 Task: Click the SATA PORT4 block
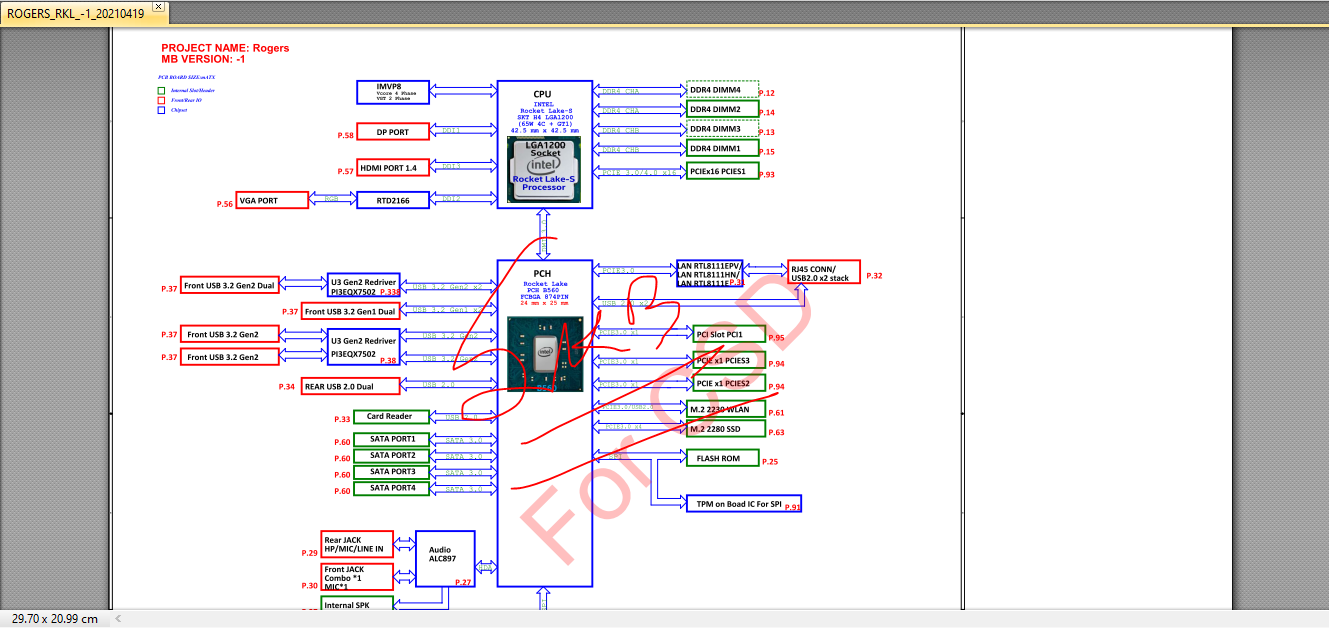point(390,488)
